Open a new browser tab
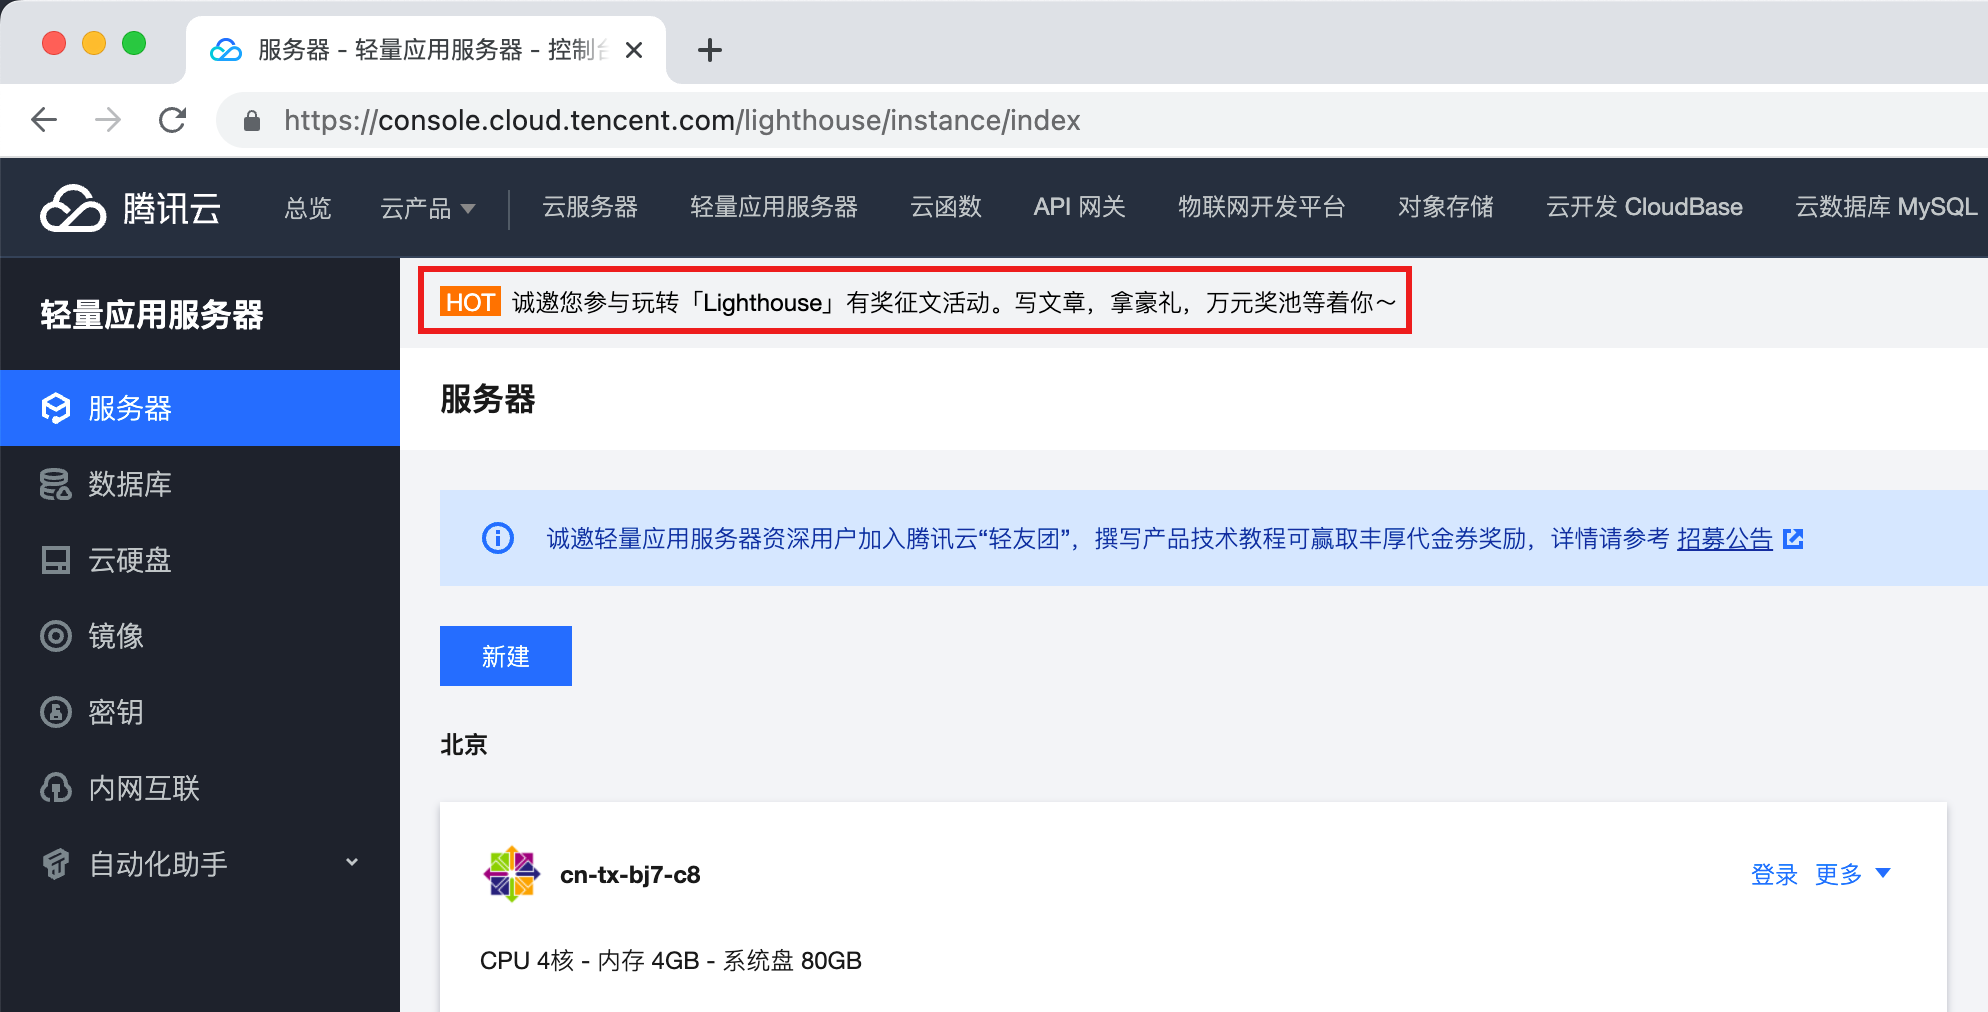 pos(710,50)
